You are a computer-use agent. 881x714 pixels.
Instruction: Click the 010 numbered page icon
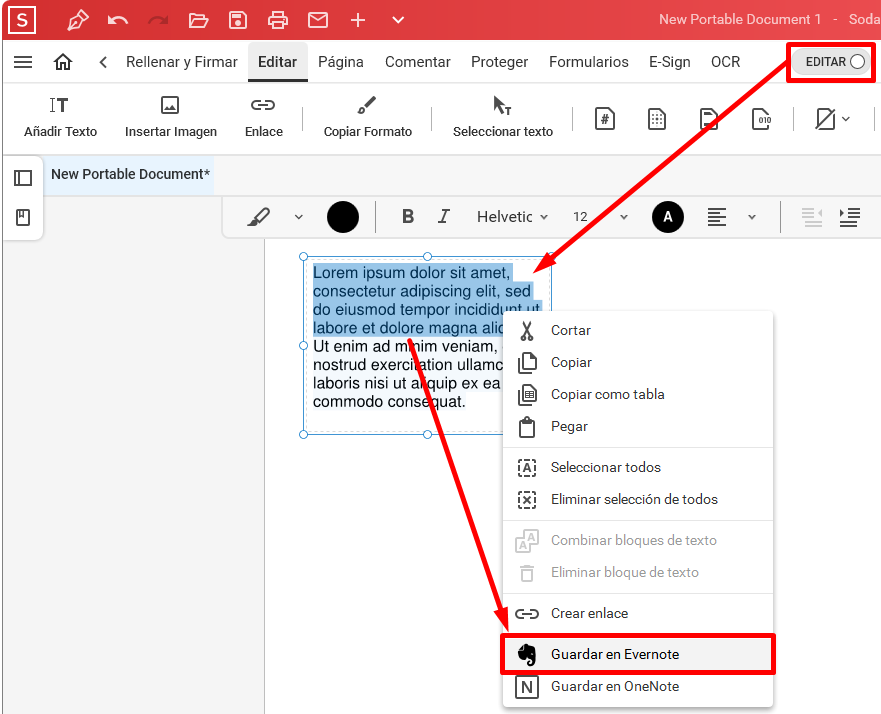[761, 119]
